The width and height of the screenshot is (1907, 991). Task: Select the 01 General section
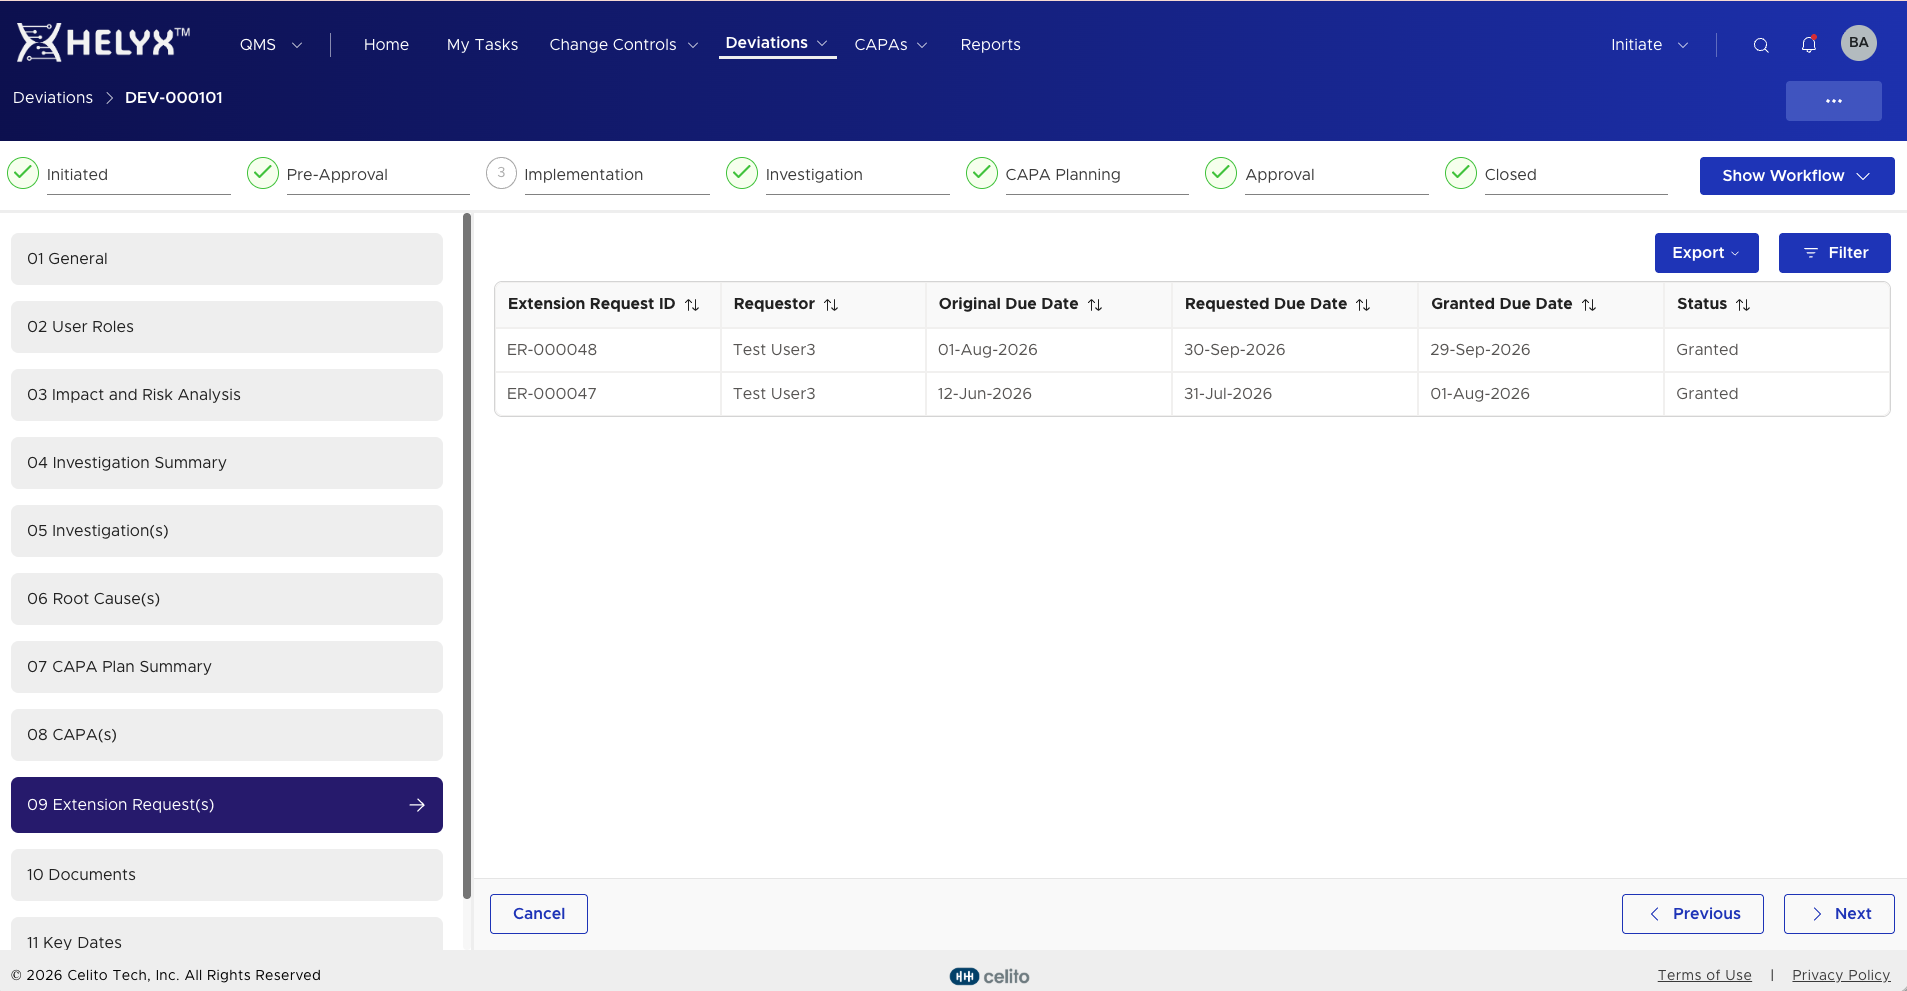click(227, 259)
